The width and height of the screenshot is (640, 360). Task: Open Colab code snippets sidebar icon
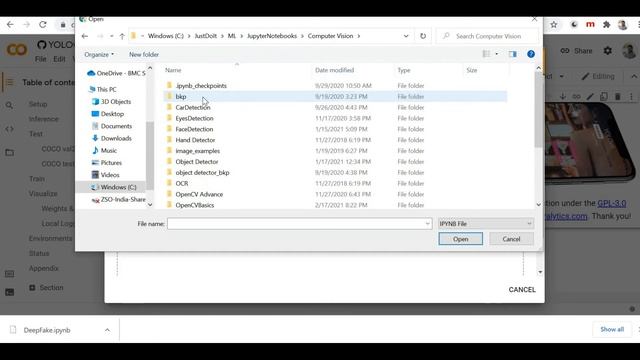[9, 129]
